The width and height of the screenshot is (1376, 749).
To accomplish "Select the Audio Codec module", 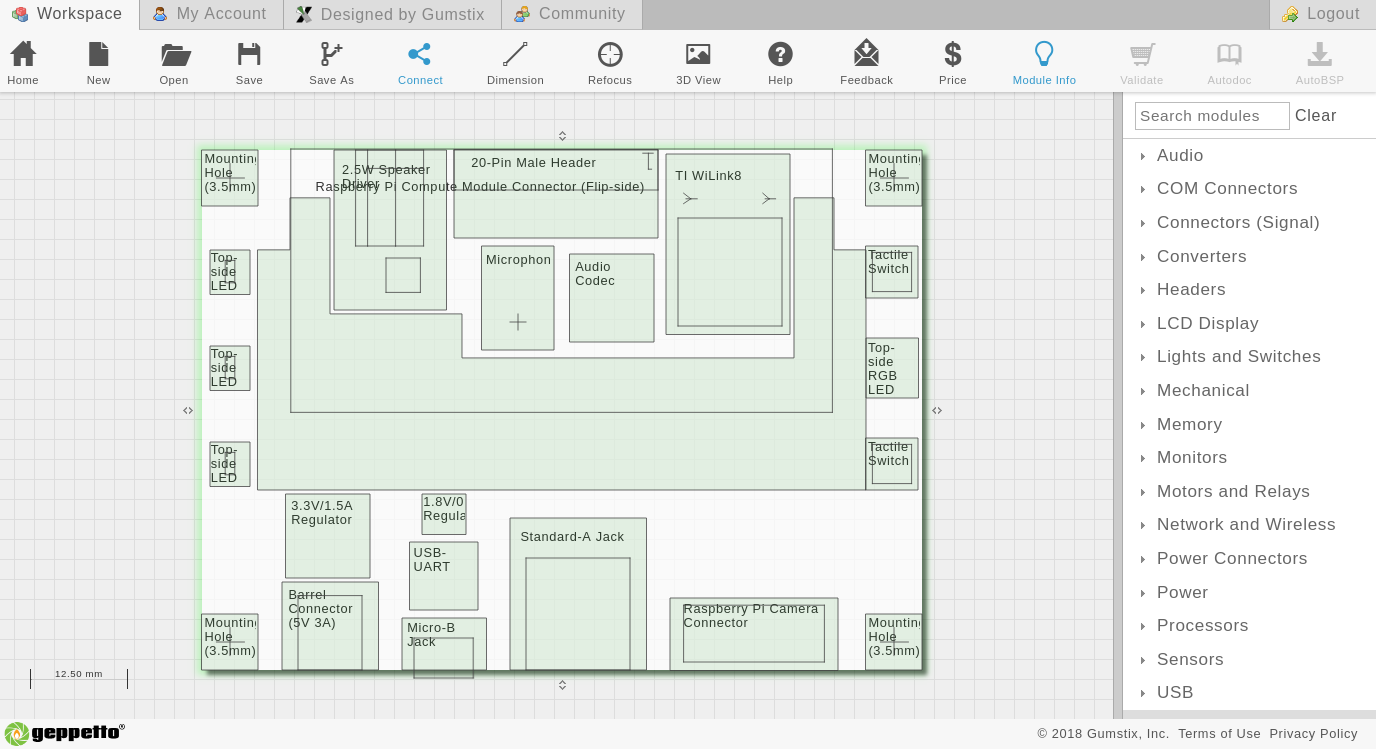I will (x=612, y=298).
